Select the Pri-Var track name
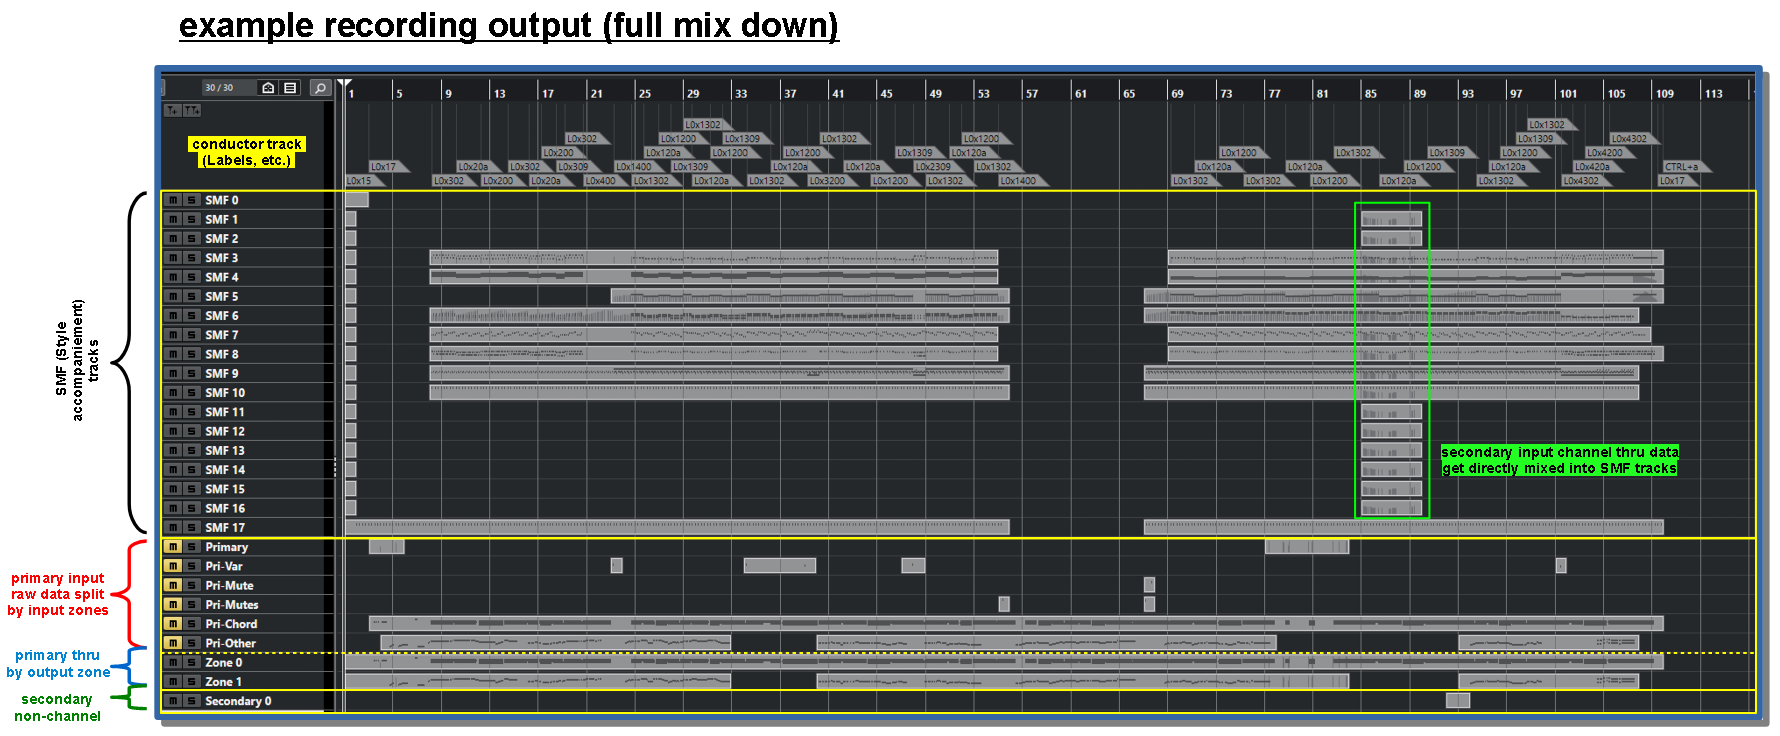The height and width of the screenshot is (736, 1780). [224, 566]
